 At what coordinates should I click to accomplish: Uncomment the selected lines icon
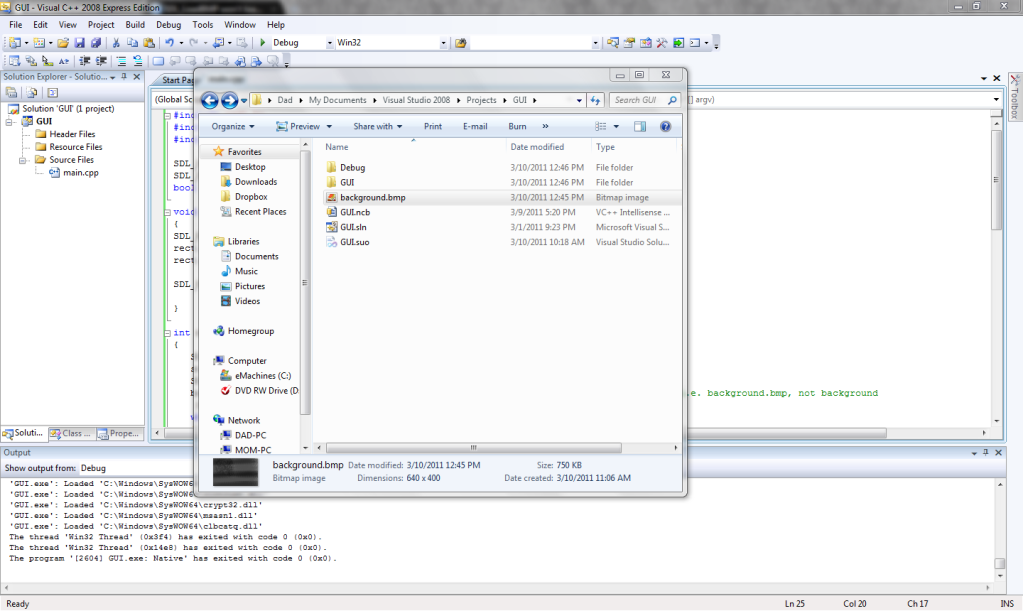click(138, 61)
